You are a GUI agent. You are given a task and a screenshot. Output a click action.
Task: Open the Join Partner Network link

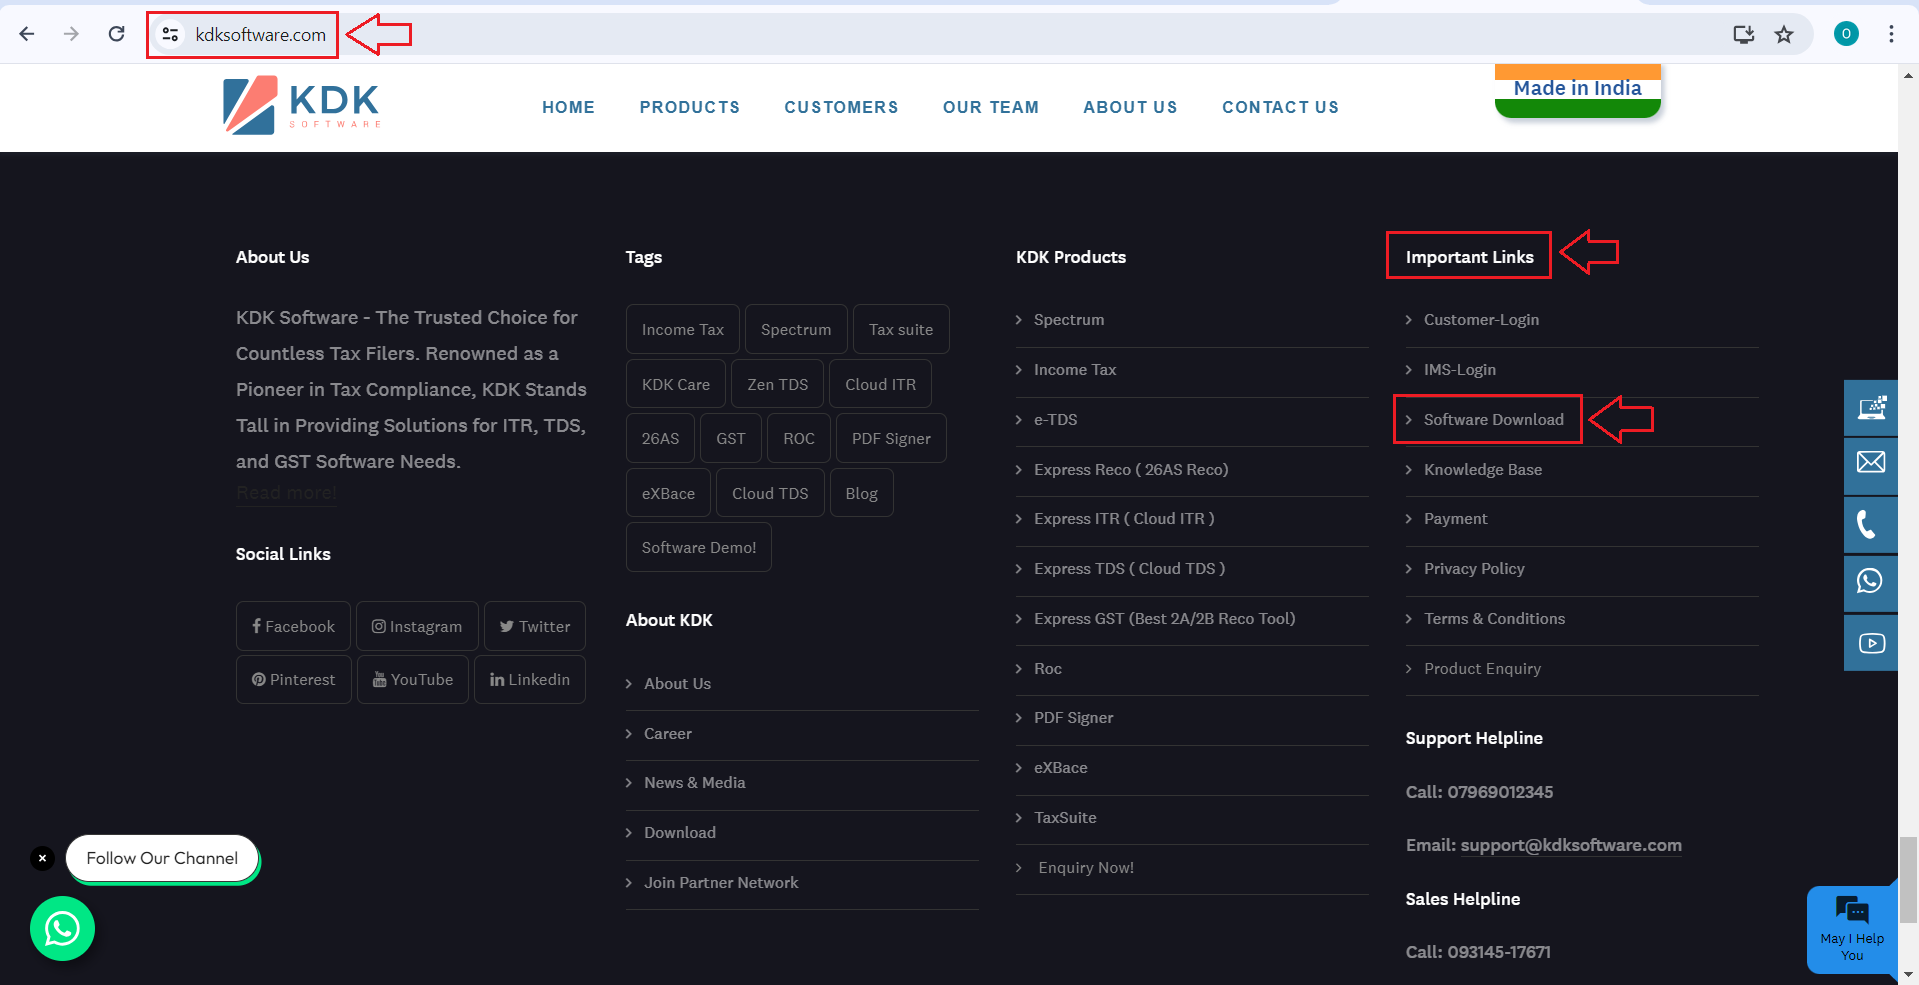(721, 882)
